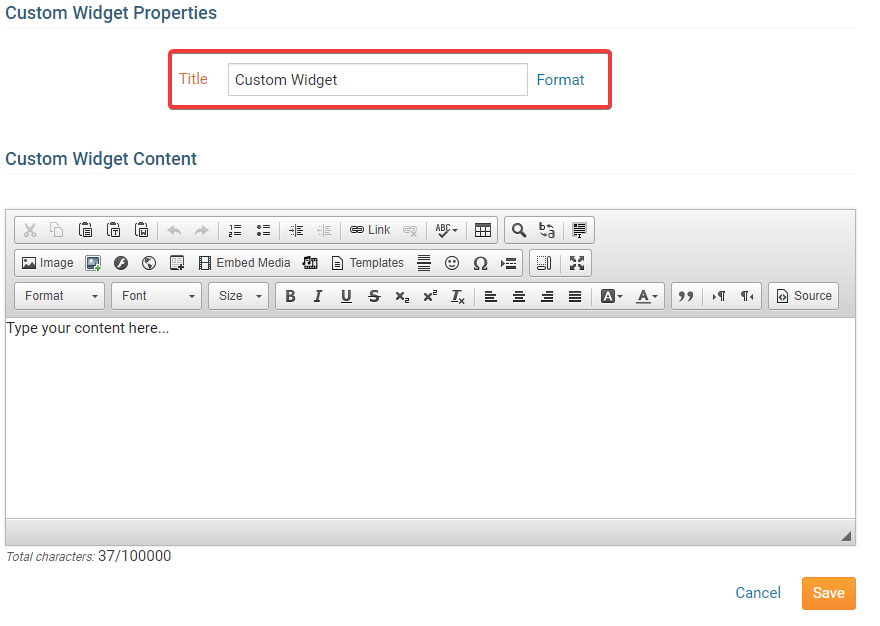This screenshot has height=626, width=880.
Task: Click into the Title input field
Action: point(377,80)
